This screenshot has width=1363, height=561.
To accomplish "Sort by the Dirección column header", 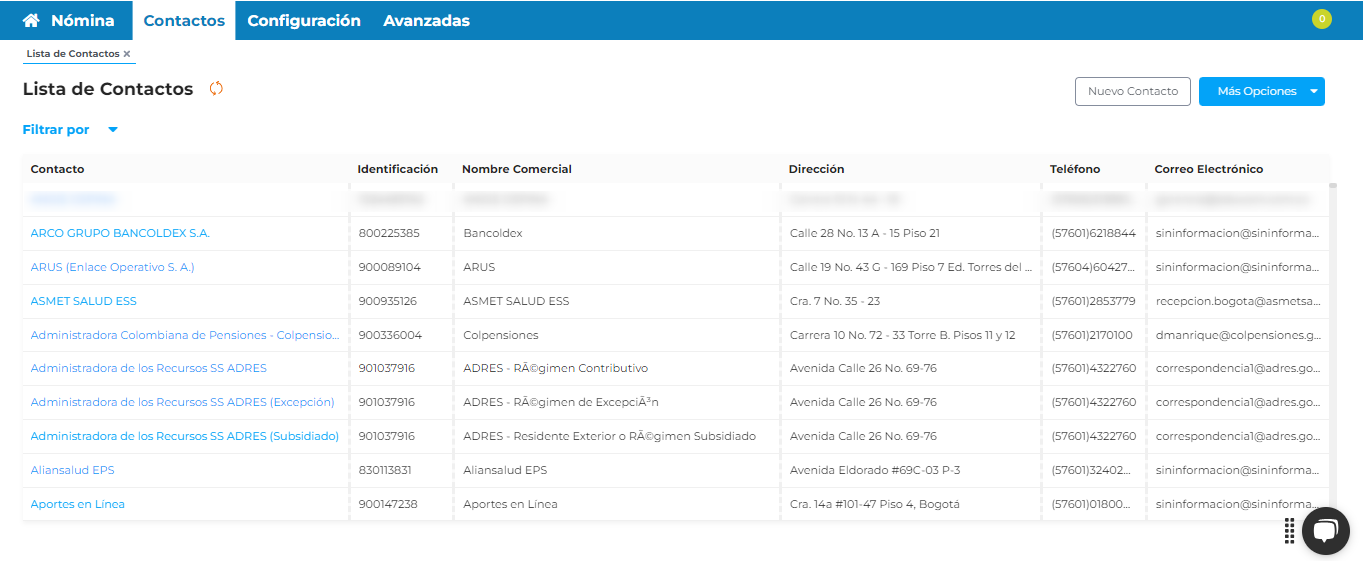I will coord(817,169).
